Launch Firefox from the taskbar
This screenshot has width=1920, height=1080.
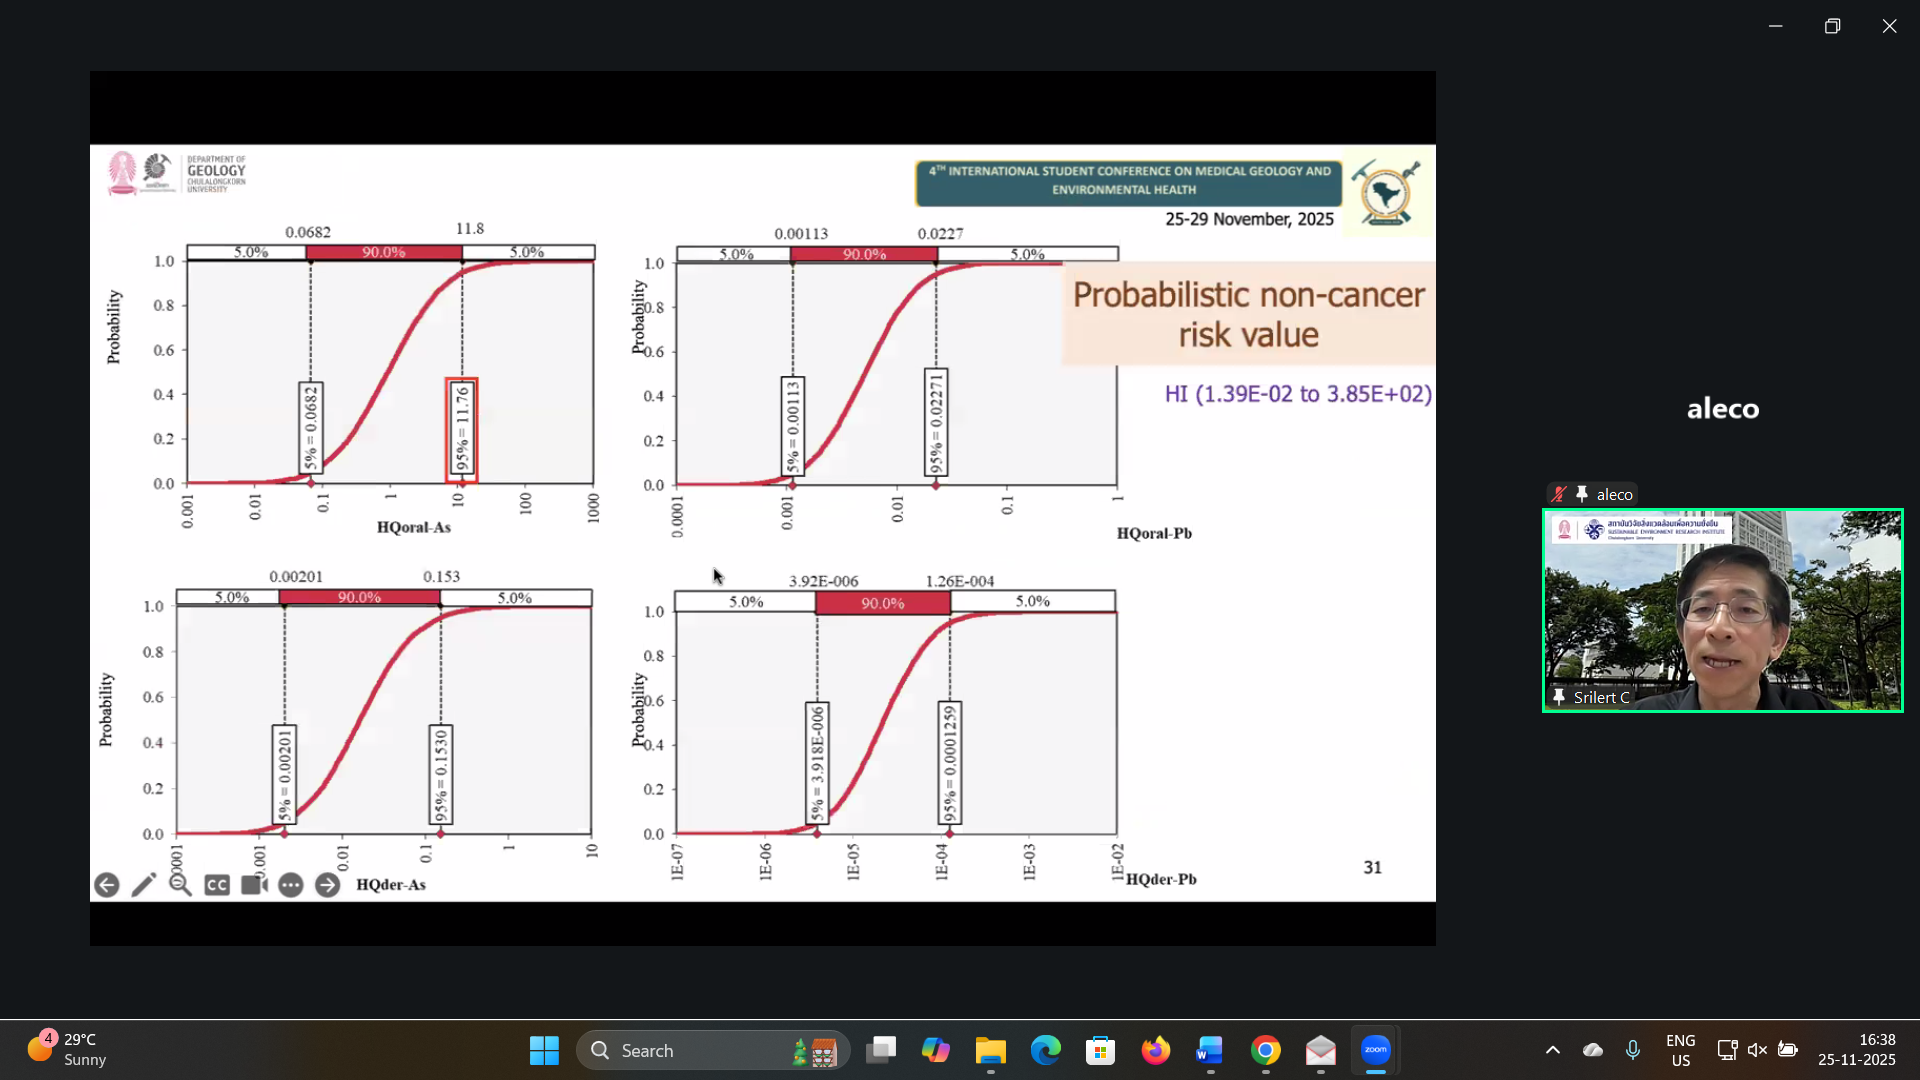pyautogui.click(x=1155, y=1050)
